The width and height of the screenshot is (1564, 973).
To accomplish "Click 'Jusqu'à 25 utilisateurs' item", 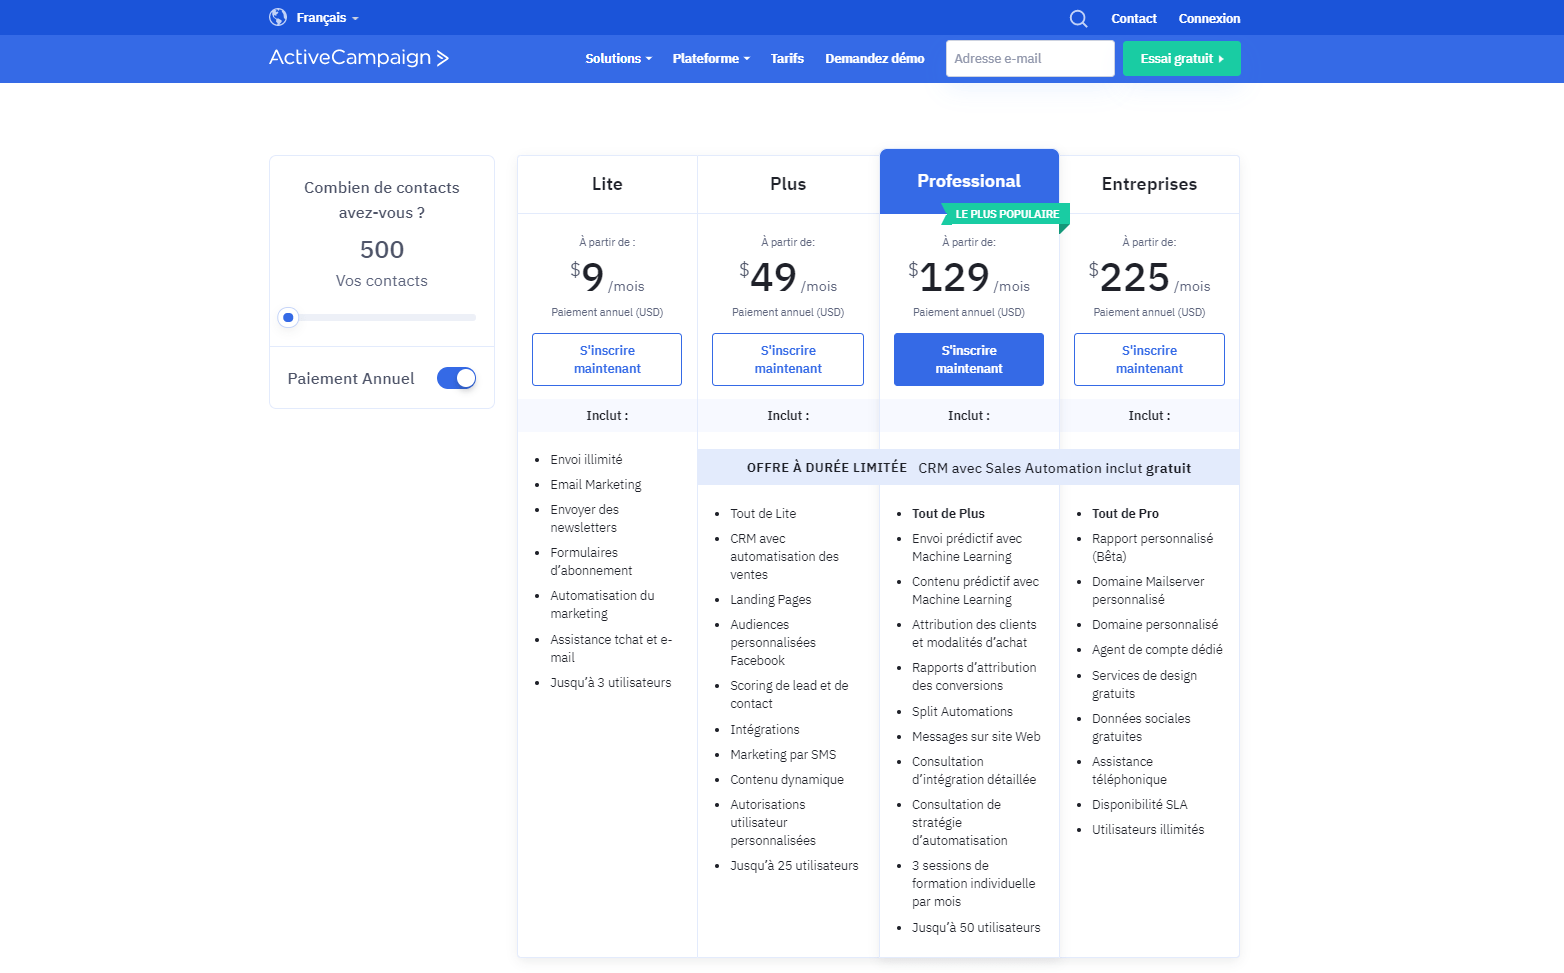I will 794,866.
